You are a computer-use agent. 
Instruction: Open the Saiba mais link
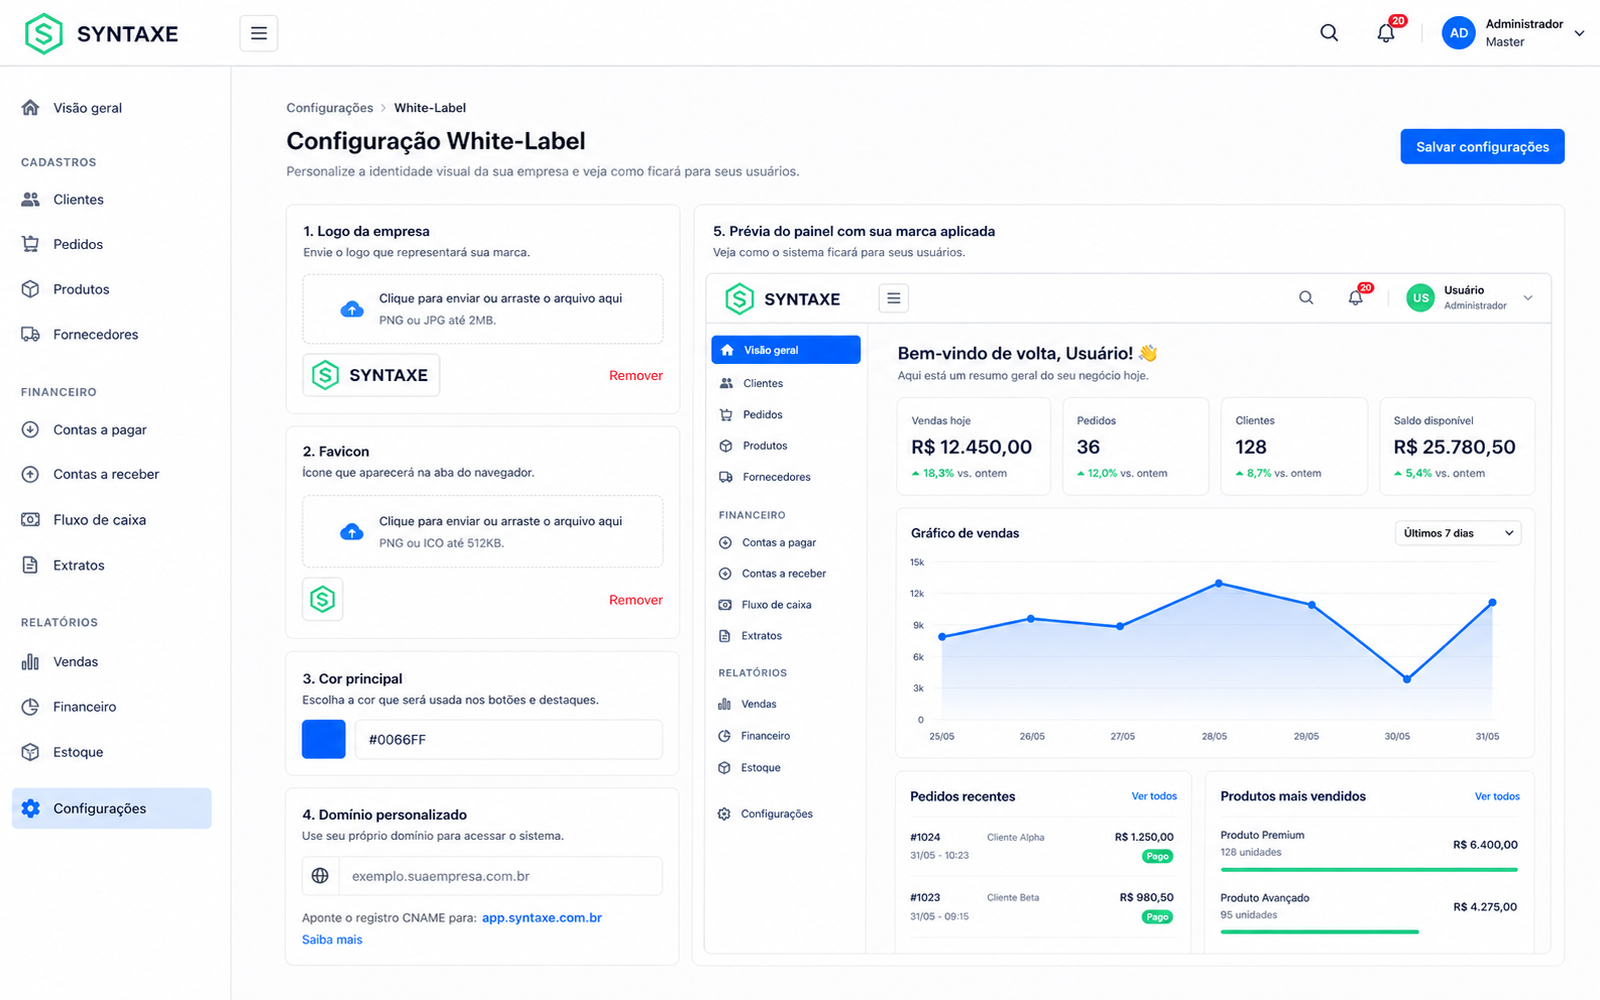[332, 940]
